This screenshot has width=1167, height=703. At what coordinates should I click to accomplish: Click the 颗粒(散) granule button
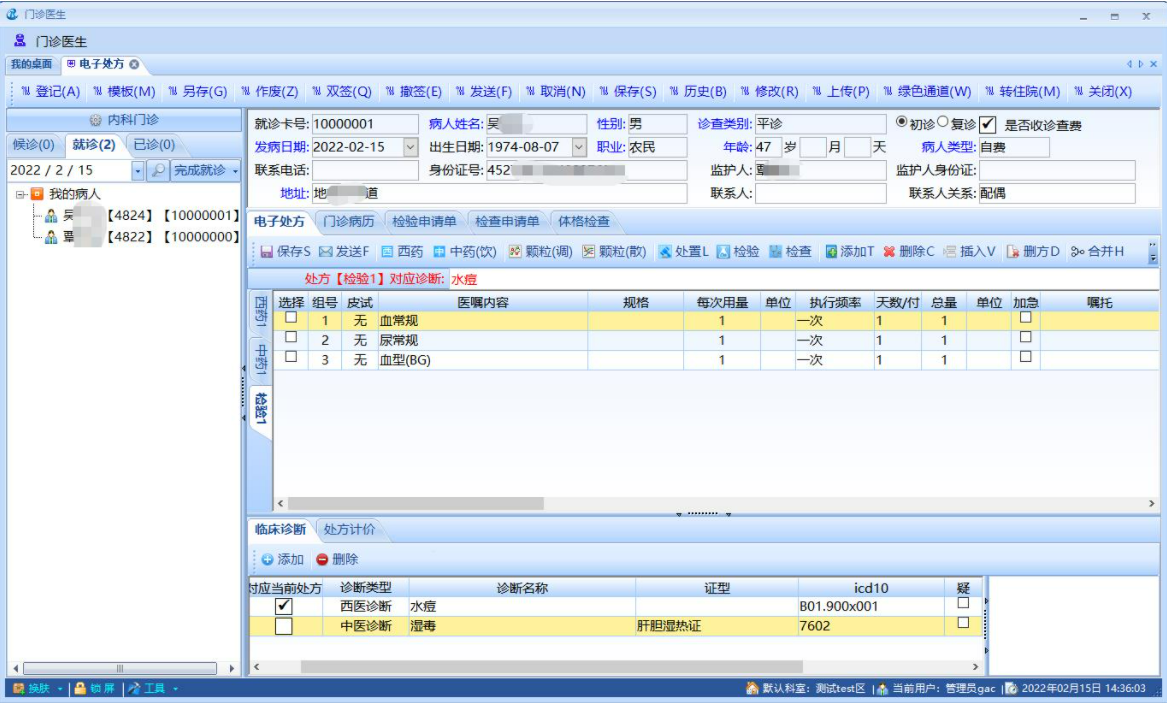(614, 251)
